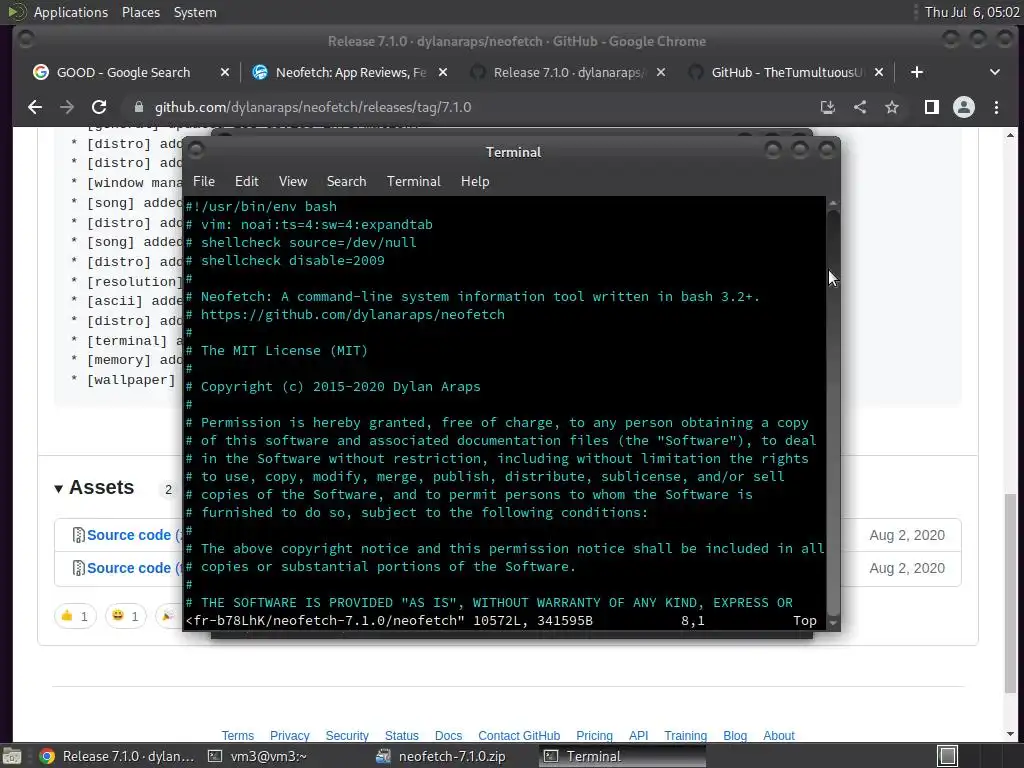Image resolution: width=1024 pixels, height=768 pixels.
Task: Click show desktop icon in bottom panel
Action: 11,756
